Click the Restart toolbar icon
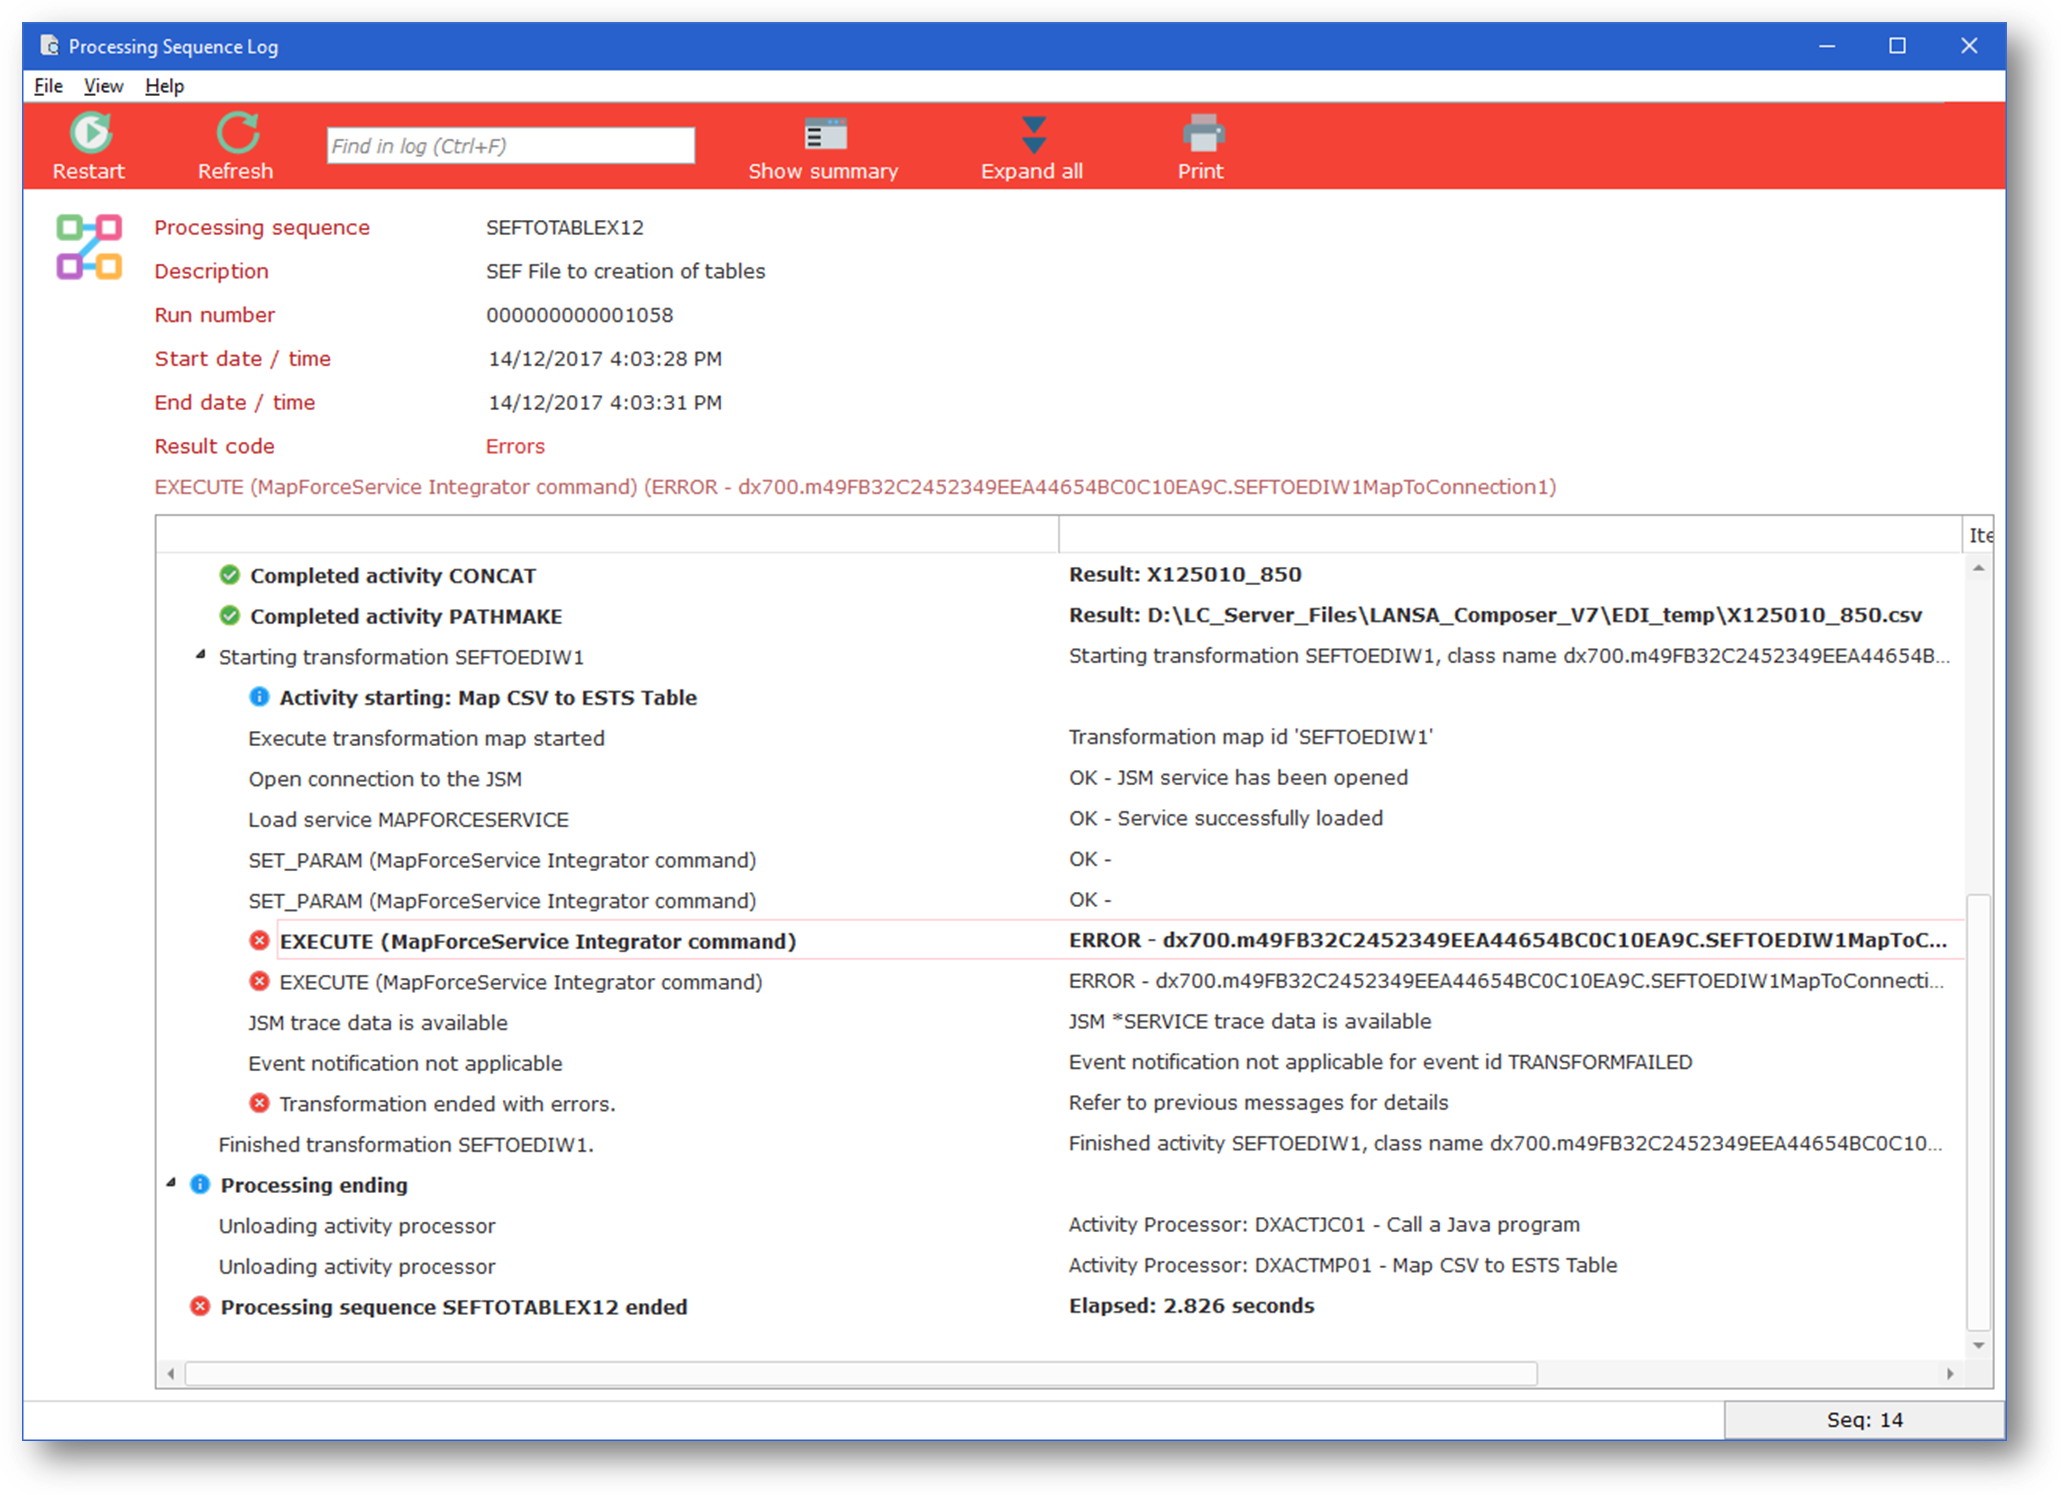2061x1495 pixels. [89, 134]
